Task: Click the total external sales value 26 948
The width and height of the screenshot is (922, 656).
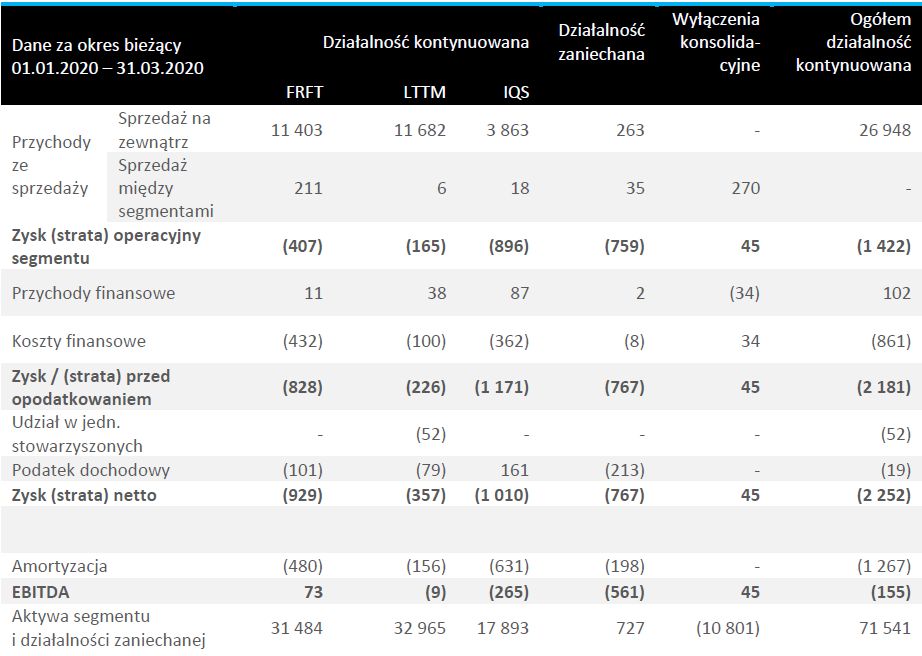Action: pos(884,130)
